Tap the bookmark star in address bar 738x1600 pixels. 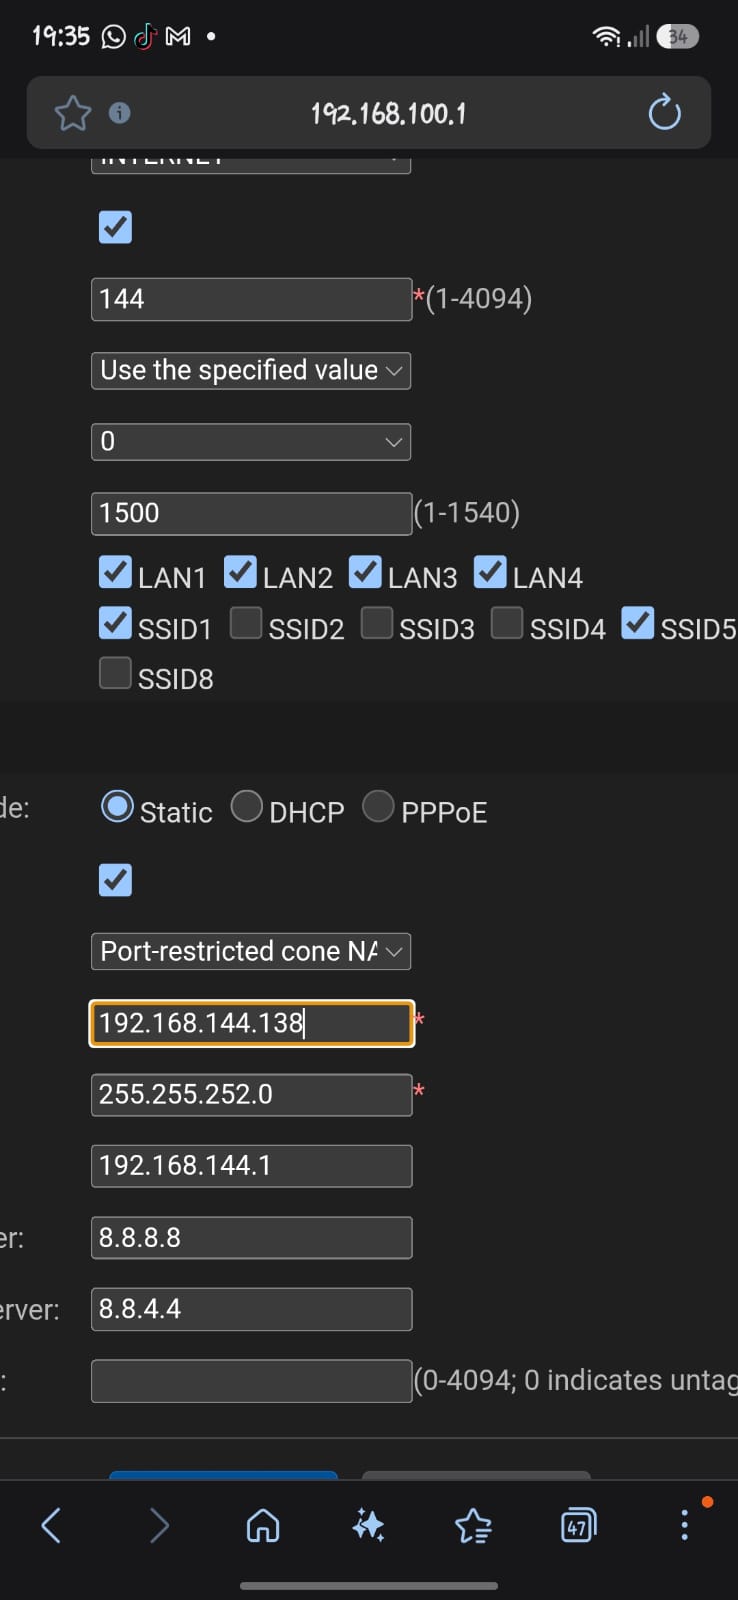click(x=72, y=113)
